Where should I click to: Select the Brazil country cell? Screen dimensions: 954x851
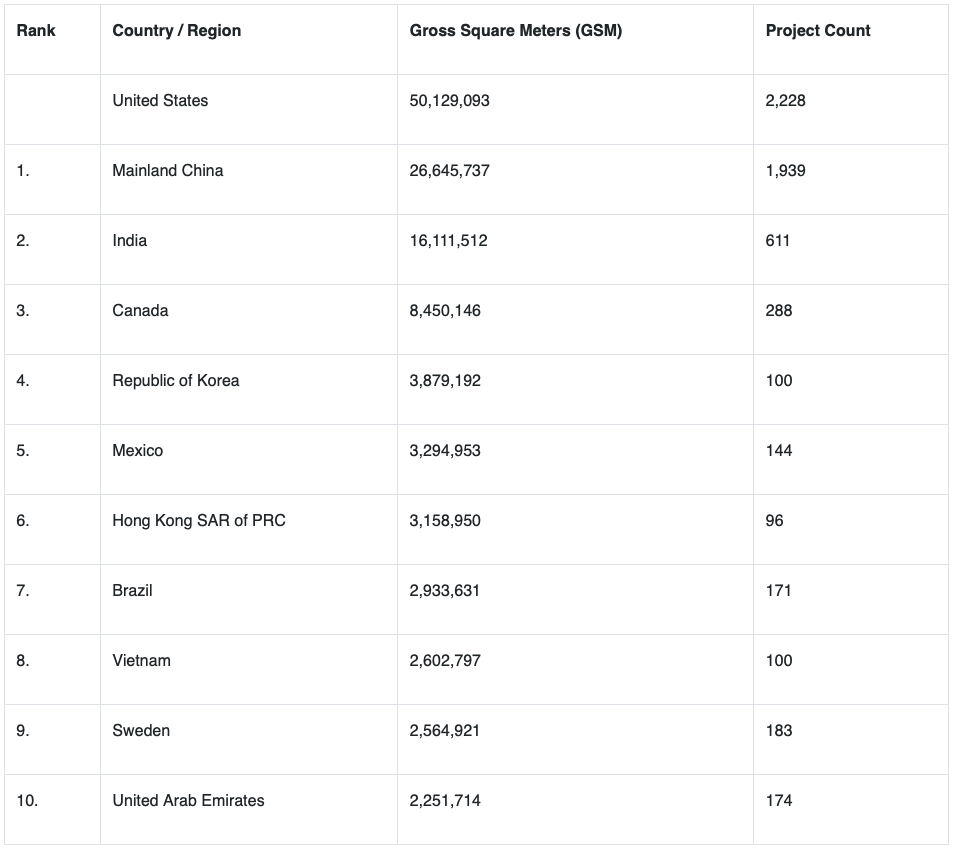132,590
